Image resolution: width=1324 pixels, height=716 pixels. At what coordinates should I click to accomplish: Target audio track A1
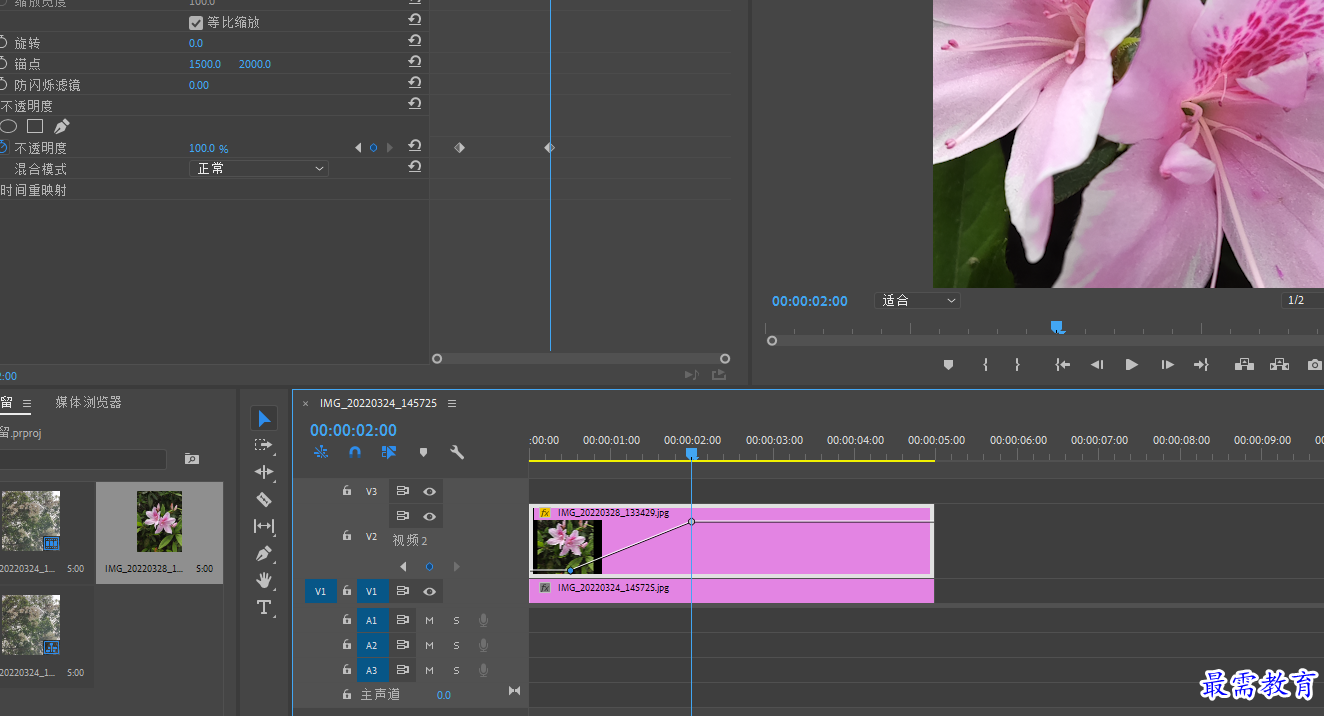click(372, 620)
